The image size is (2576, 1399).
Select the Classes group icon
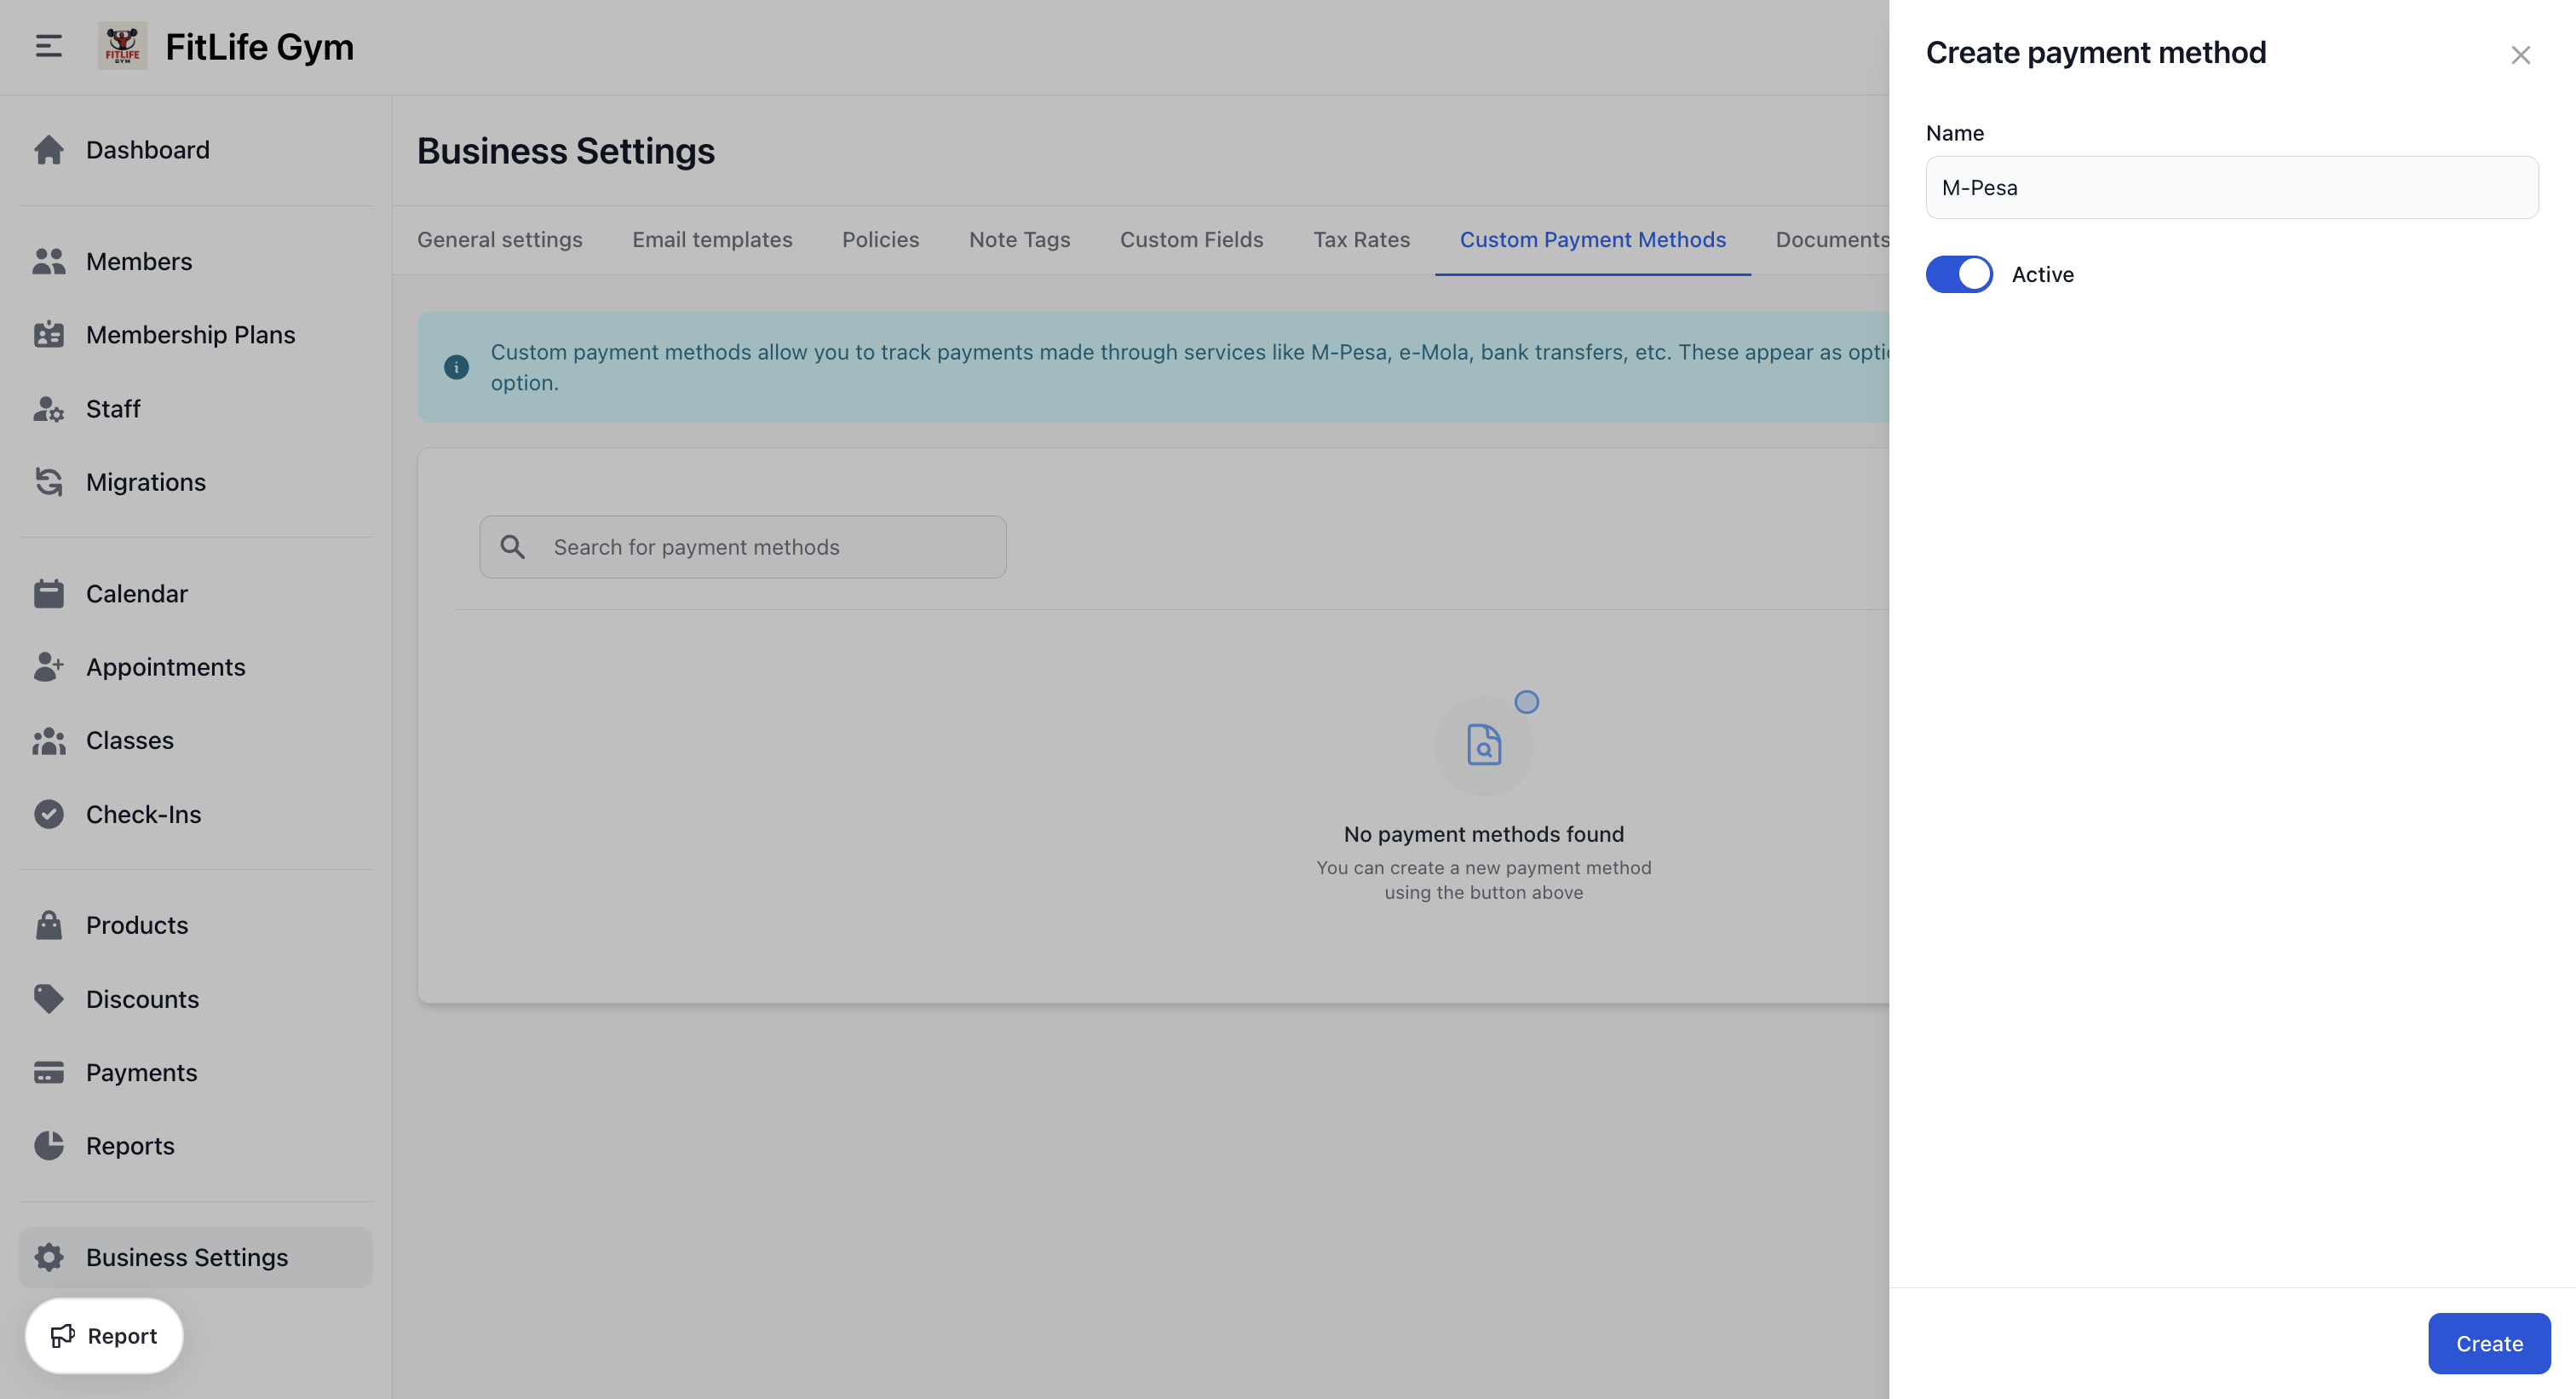49,740
